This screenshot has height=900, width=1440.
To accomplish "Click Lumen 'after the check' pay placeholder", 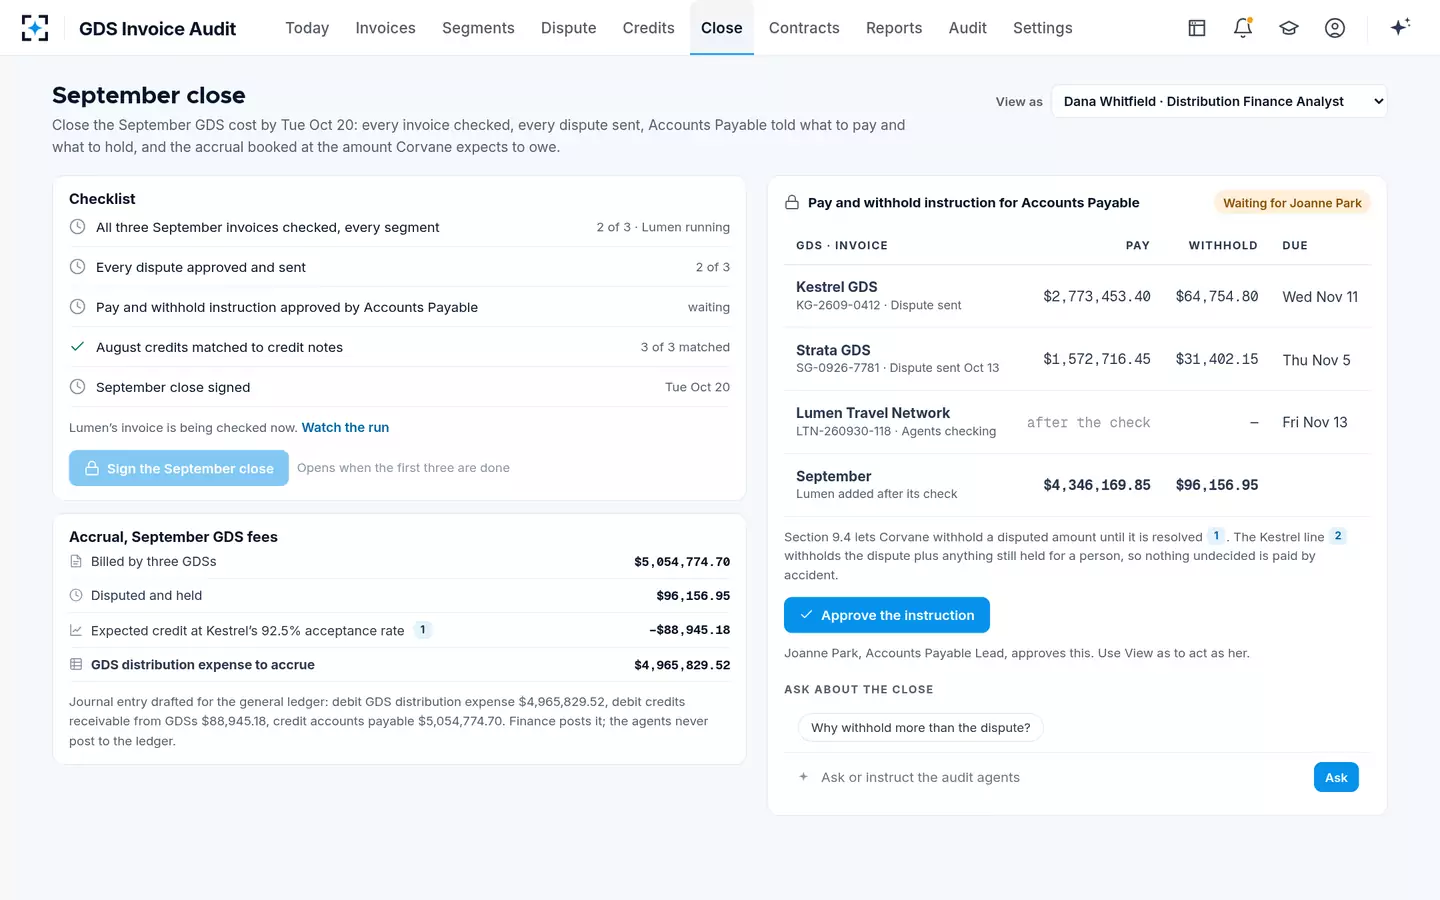I will (1089, 423).
